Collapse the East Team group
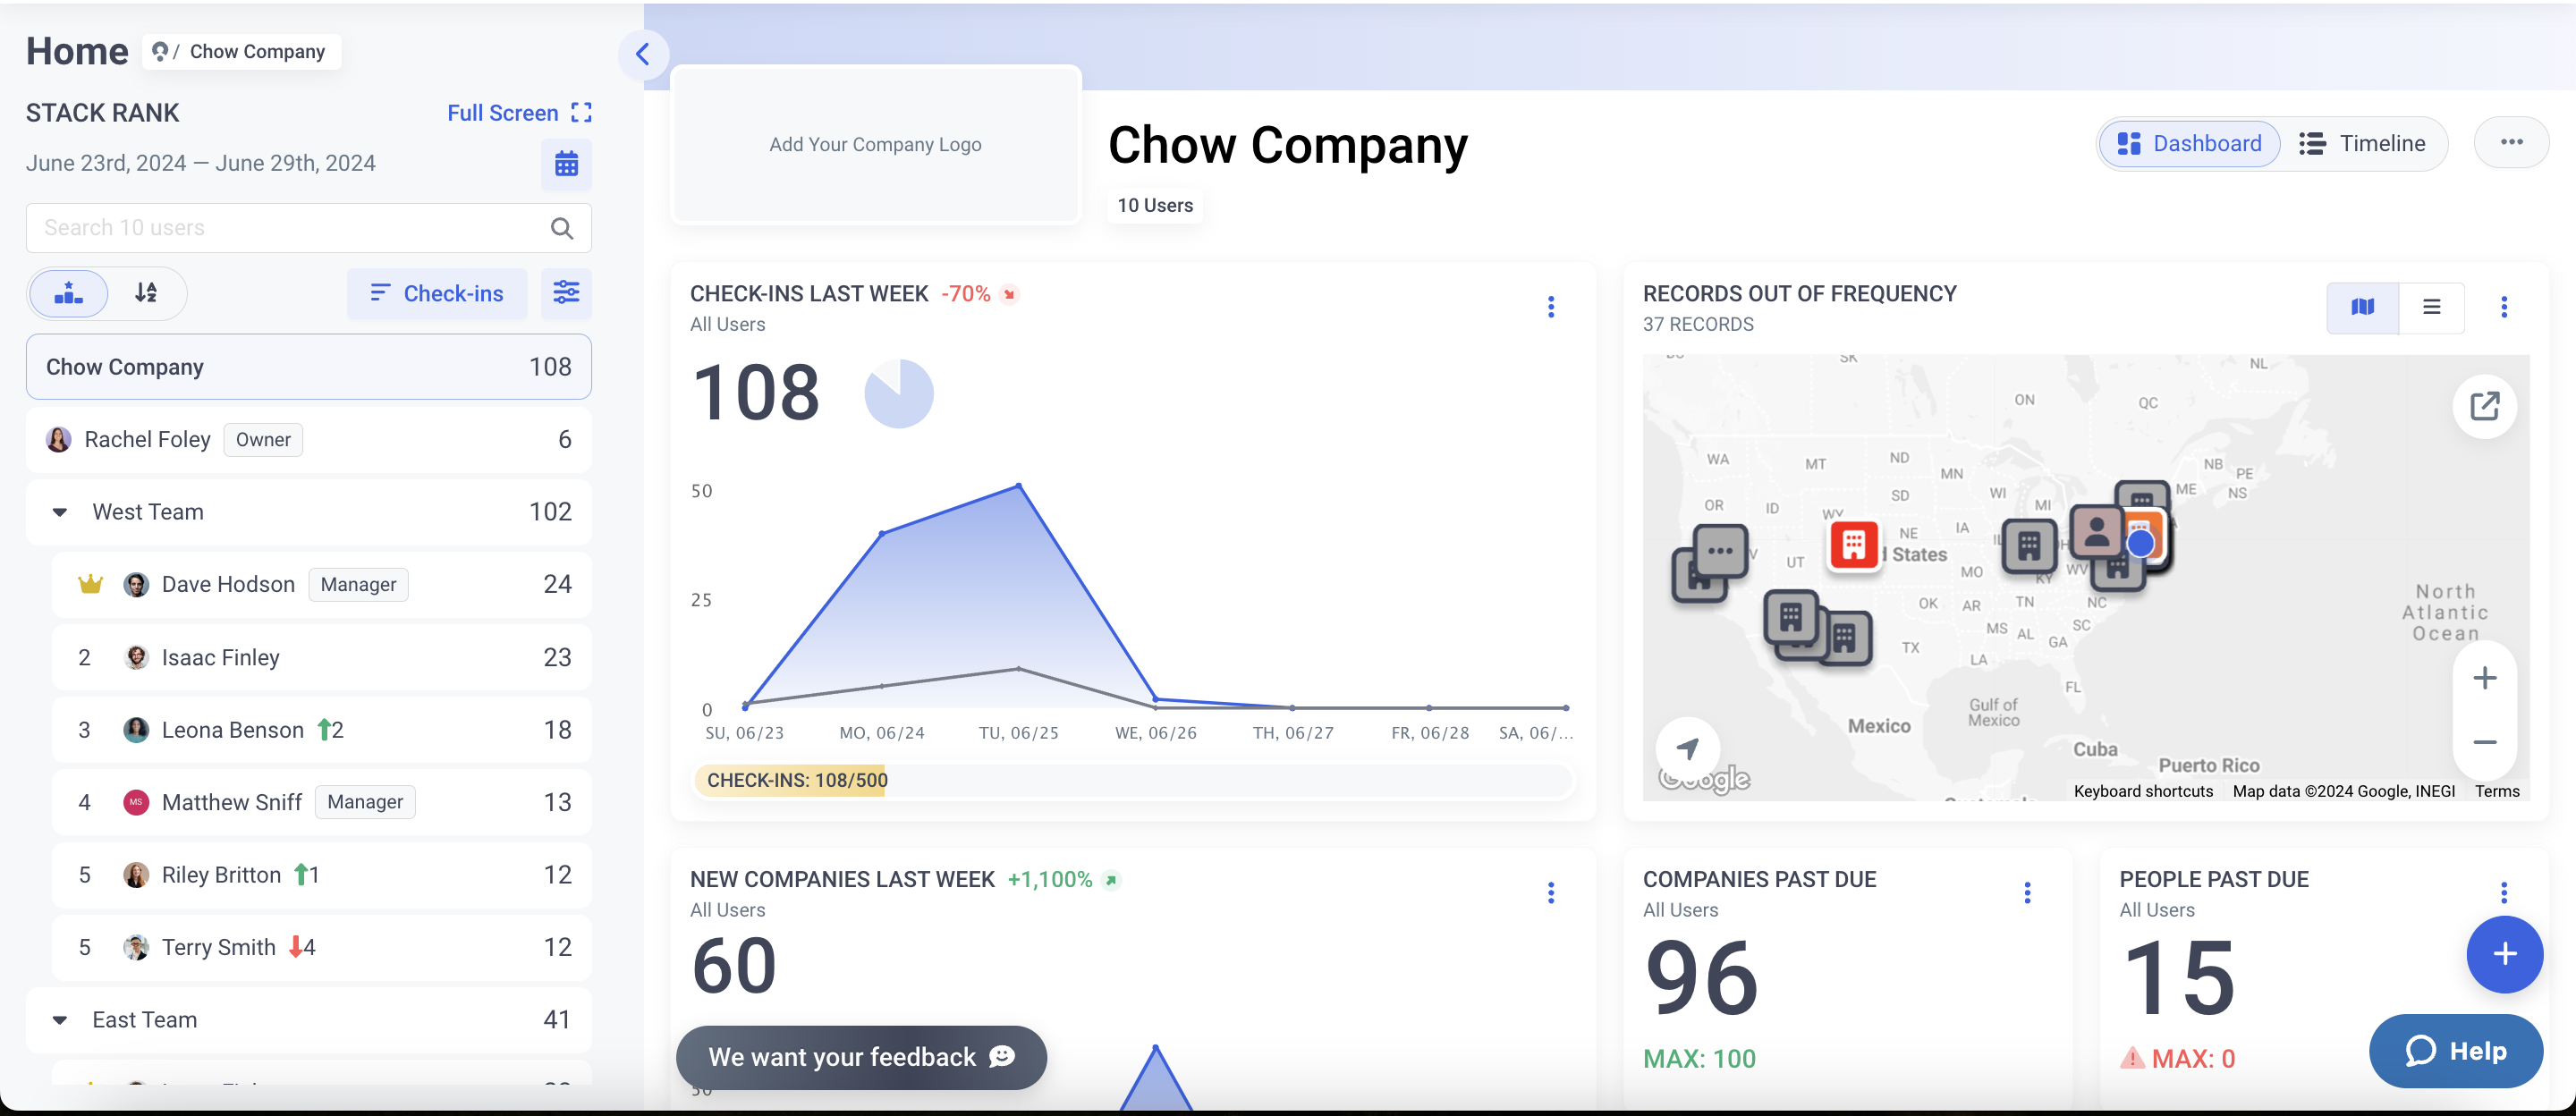 pyautogui.click(x=60, y=1020)
